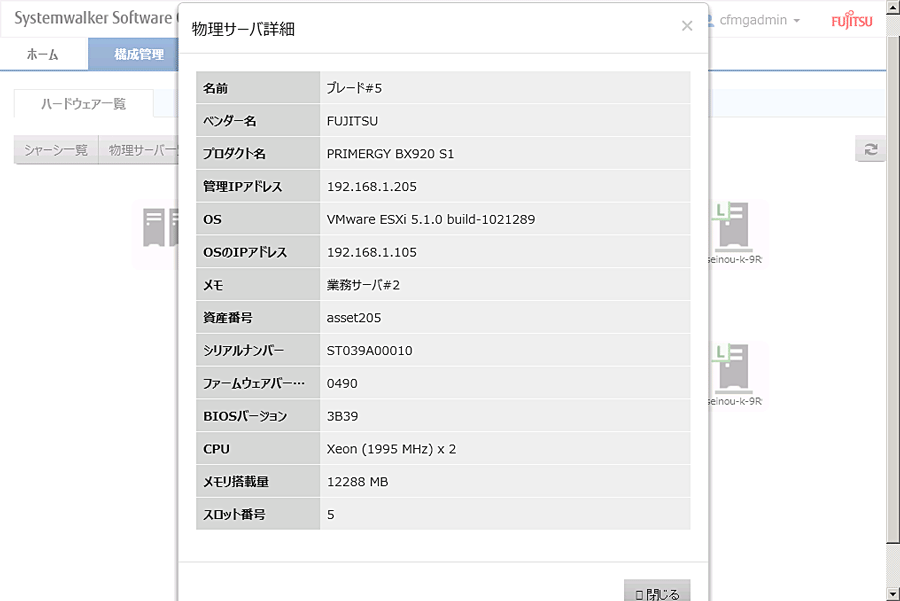
Task: Click asset number asset205
Action: click(354, 317)
